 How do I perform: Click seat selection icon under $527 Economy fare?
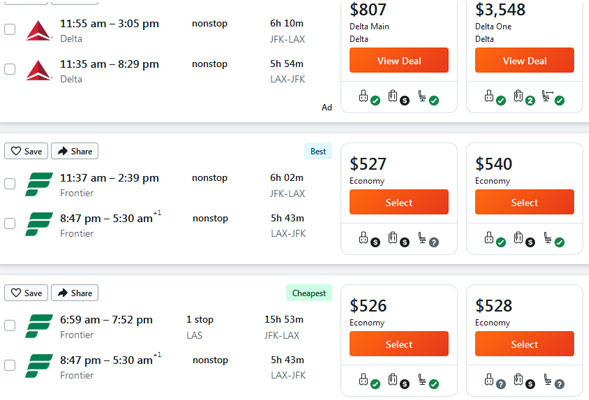422,238
